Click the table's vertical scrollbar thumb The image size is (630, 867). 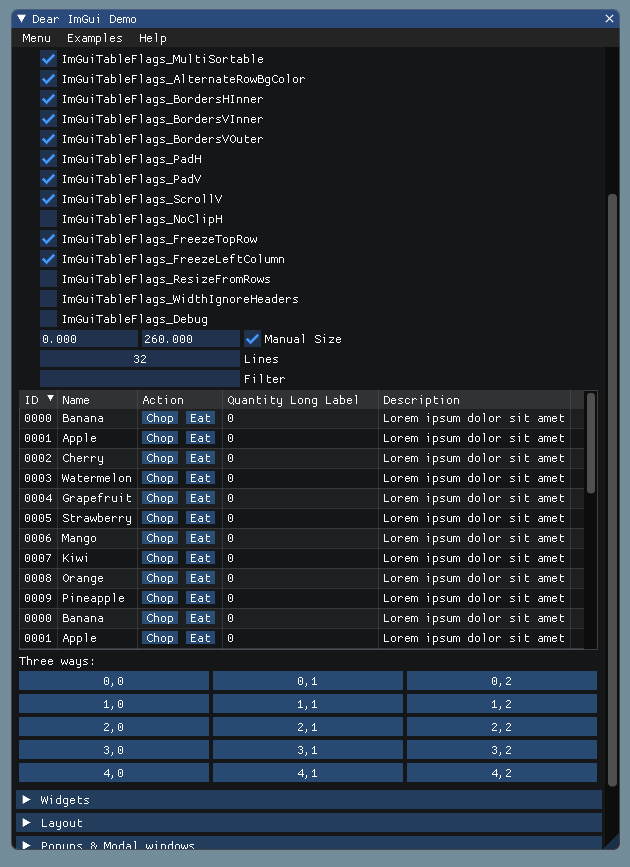pyautogui.click(x=591, y=443)
